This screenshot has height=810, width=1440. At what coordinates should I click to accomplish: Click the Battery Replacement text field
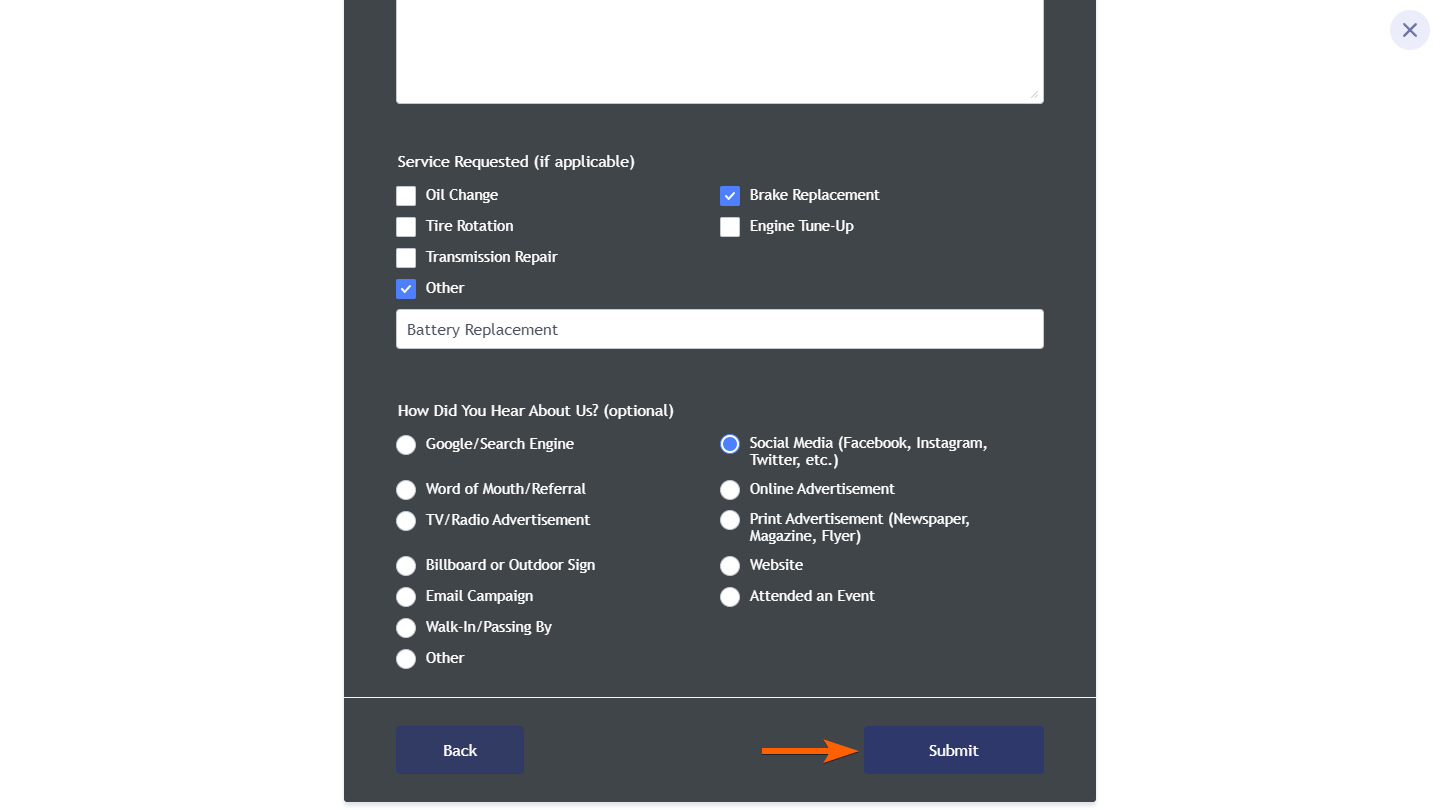[x=719, y=329]
